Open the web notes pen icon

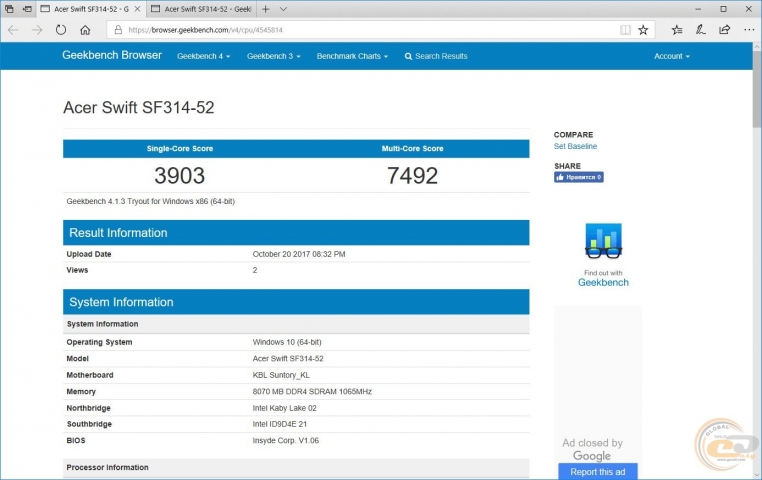pyautogui.click(x=700, y=30)
